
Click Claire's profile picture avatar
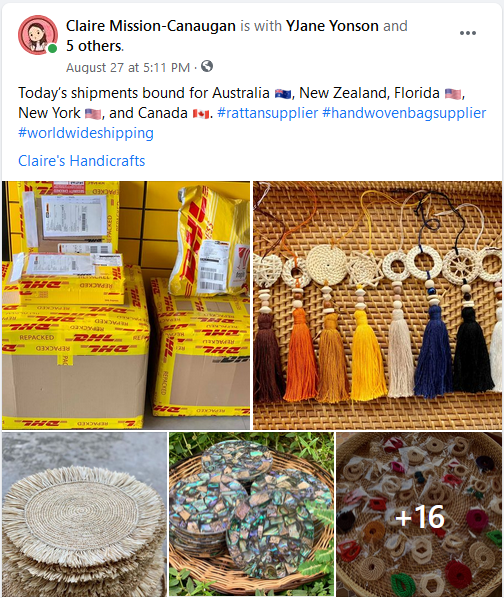(37, 35)
